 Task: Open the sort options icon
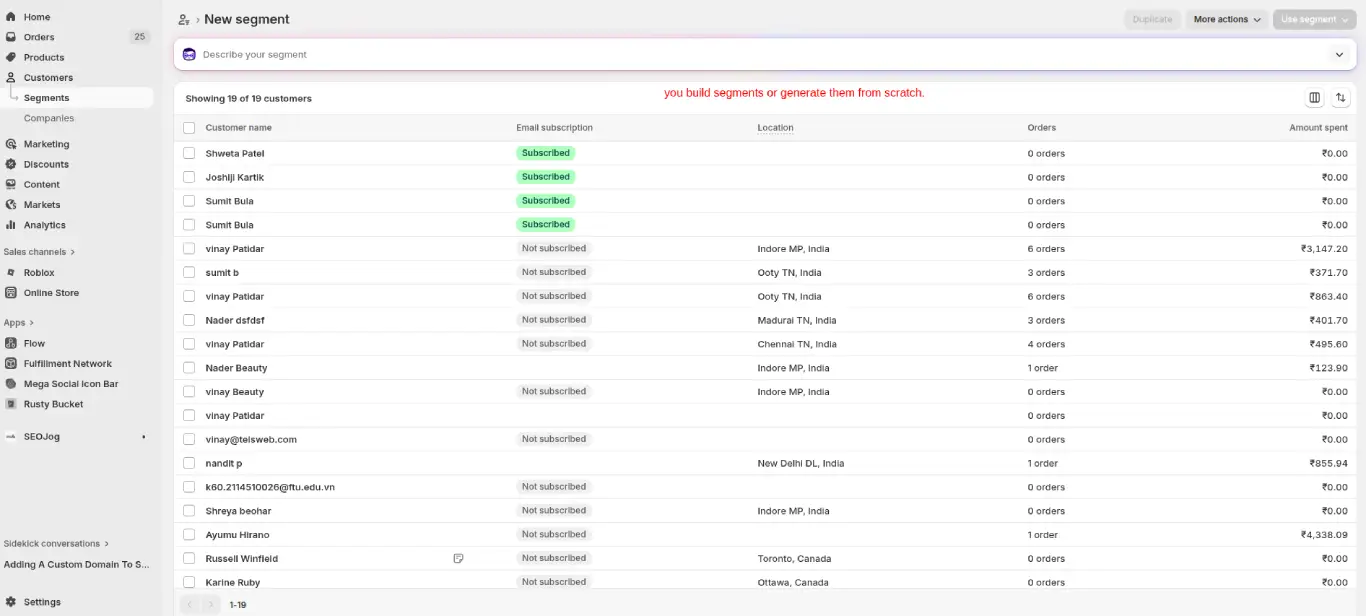pos(1340,97)
